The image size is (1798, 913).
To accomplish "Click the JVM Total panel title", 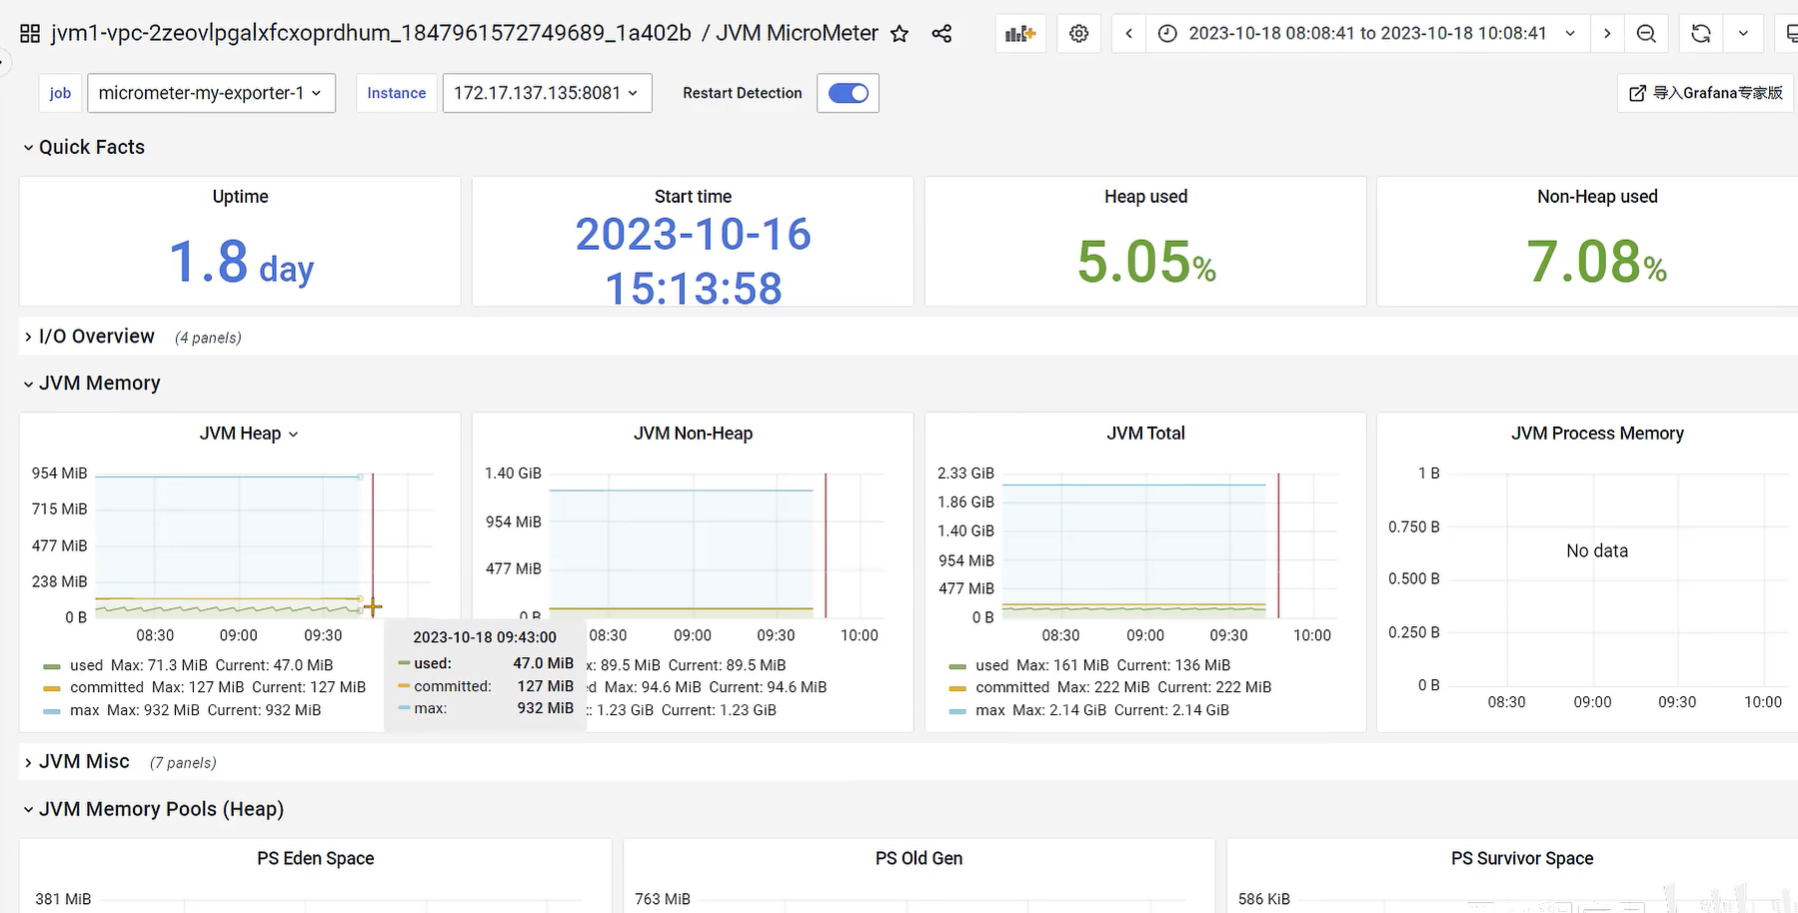I will [1146, 433].
